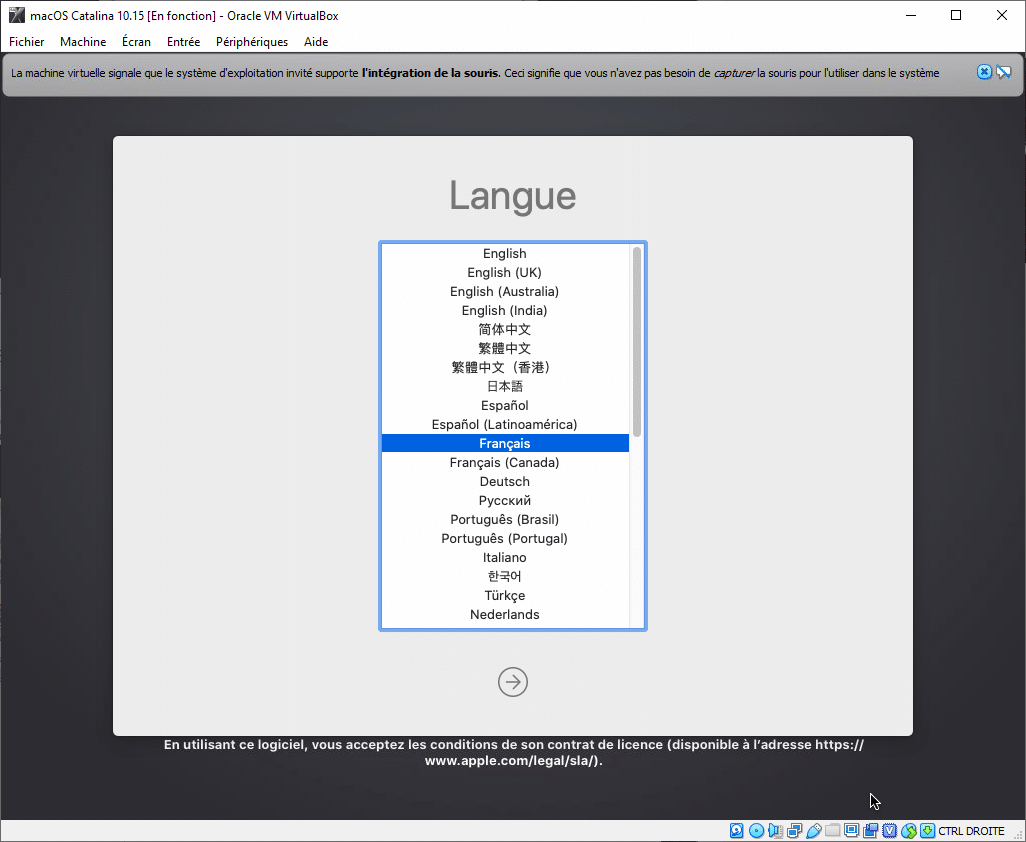Open the Entrée menu
Screen dimensions: 1026x842
click(x=183, y=42)
